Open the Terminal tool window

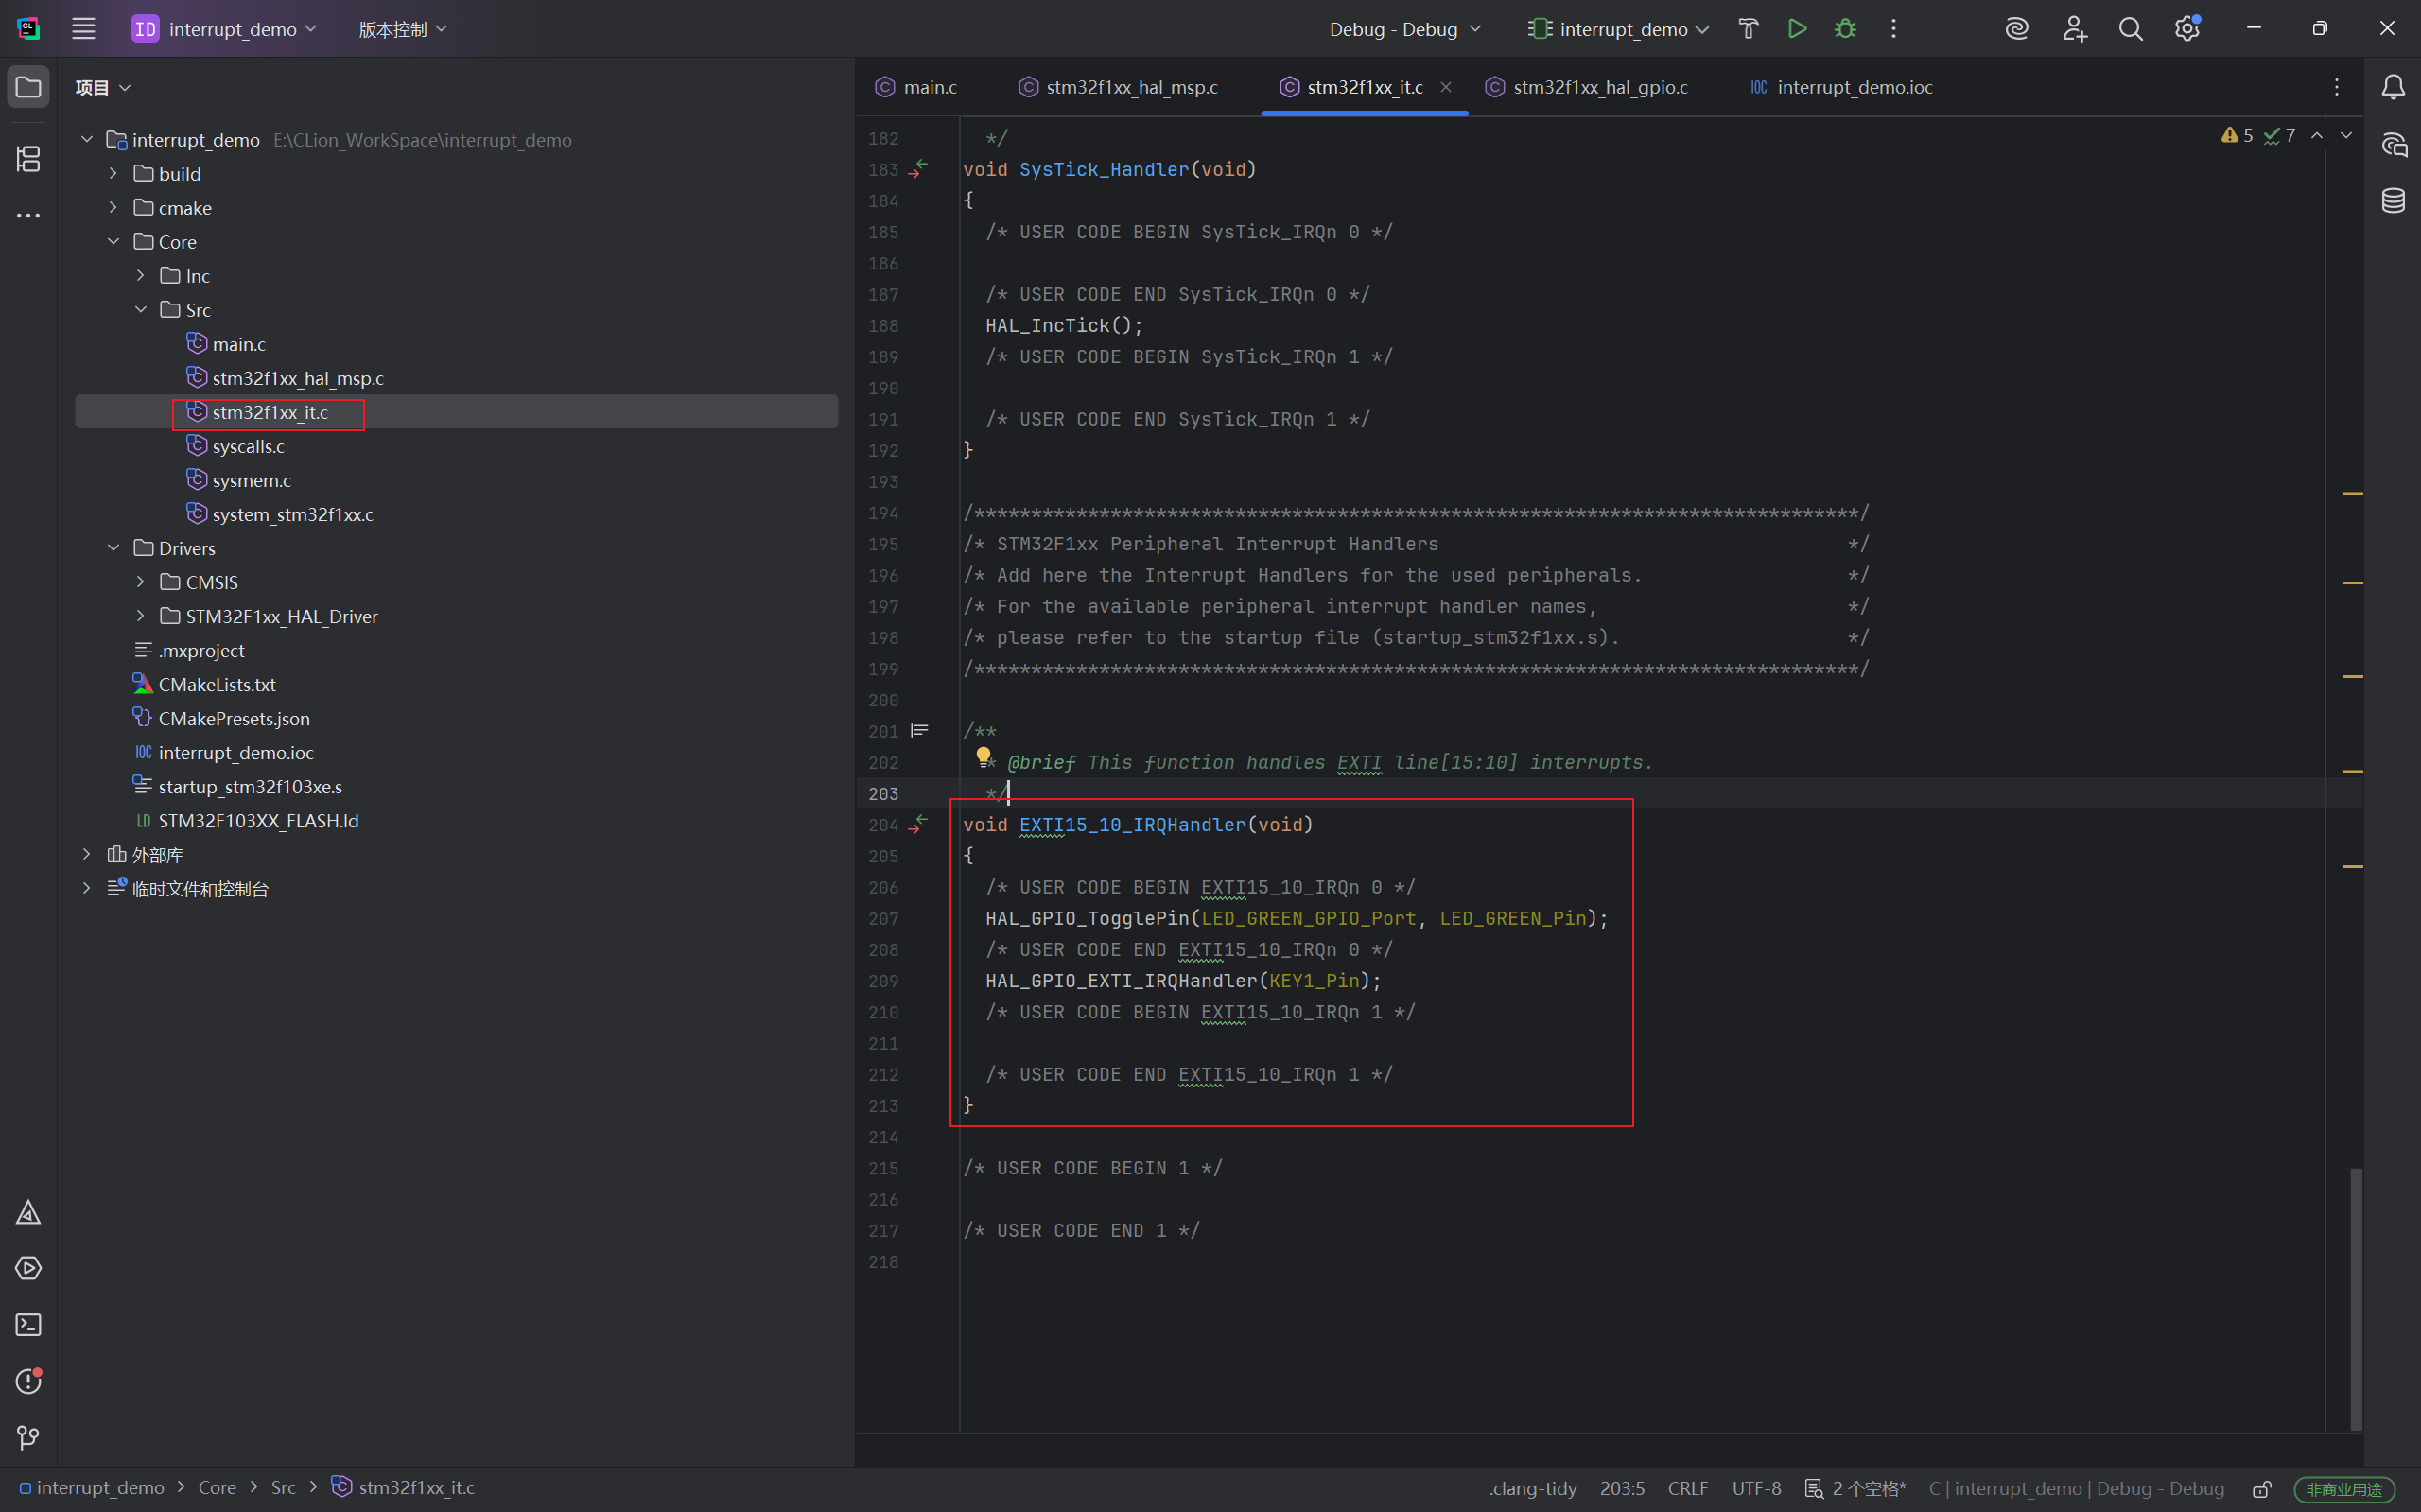coord(28,1325)
